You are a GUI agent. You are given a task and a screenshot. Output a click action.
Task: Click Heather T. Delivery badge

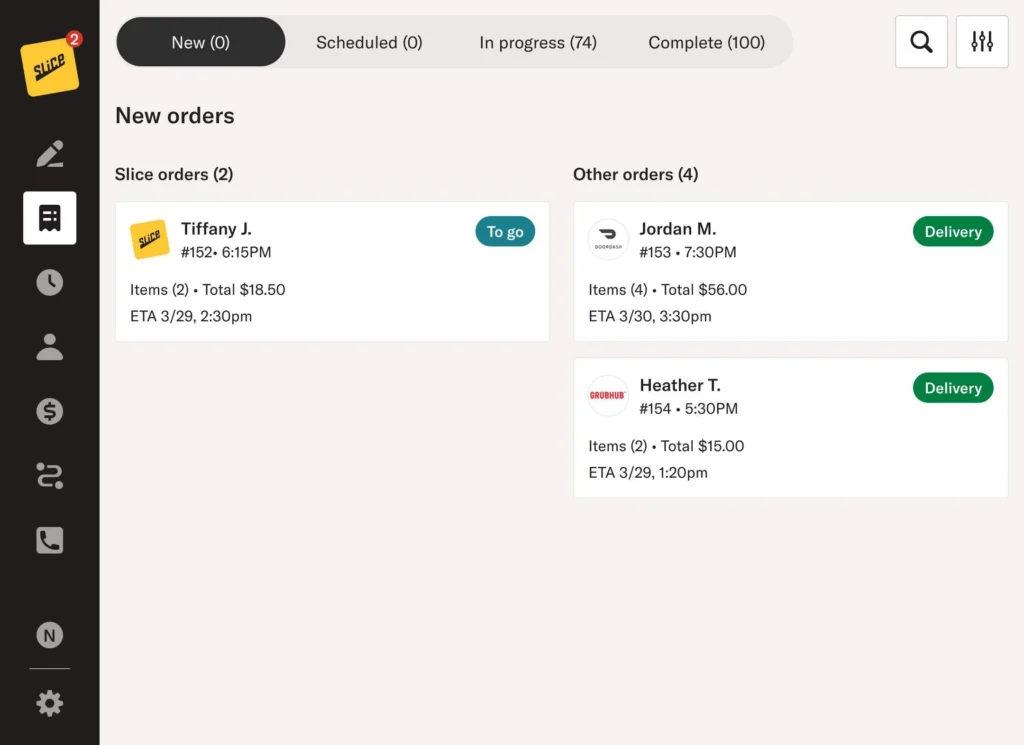(x=952, y=388)
